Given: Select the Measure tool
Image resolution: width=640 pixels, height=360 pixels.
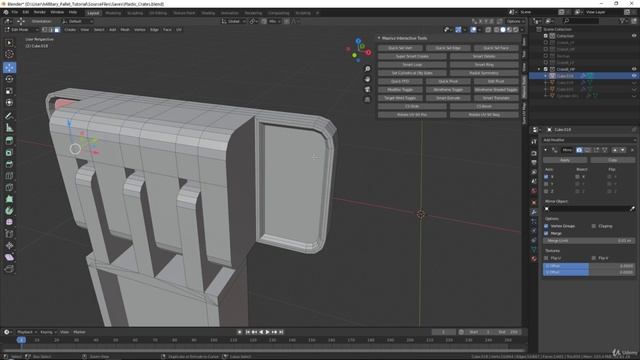Looking at the screenshot, I should click(9, 128).
